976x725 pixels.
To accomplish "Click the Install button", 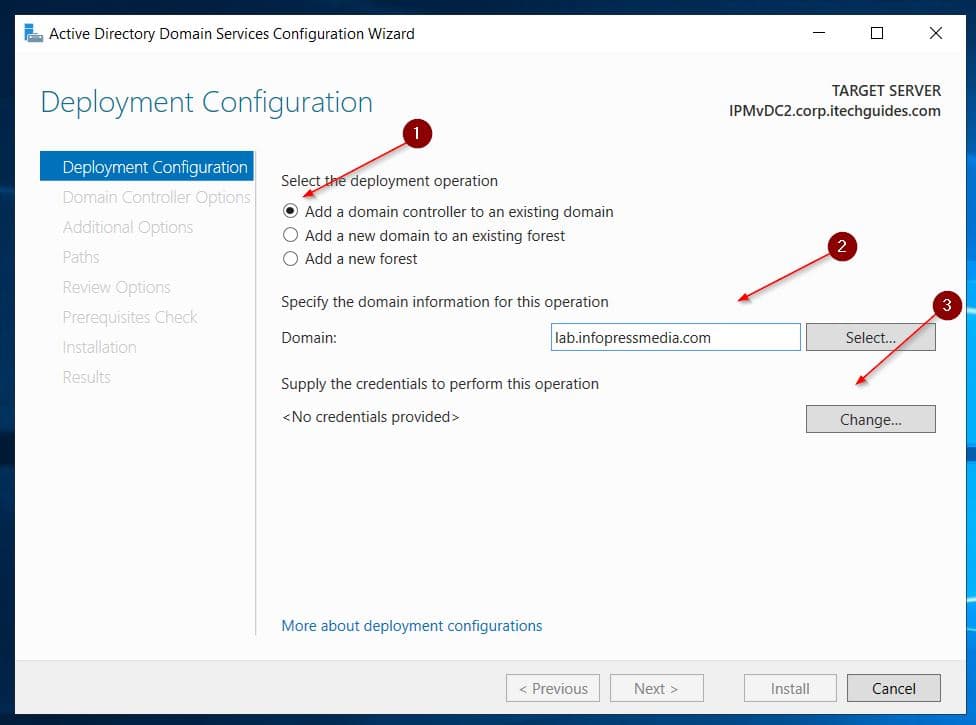I will click(x=789, y=688).
